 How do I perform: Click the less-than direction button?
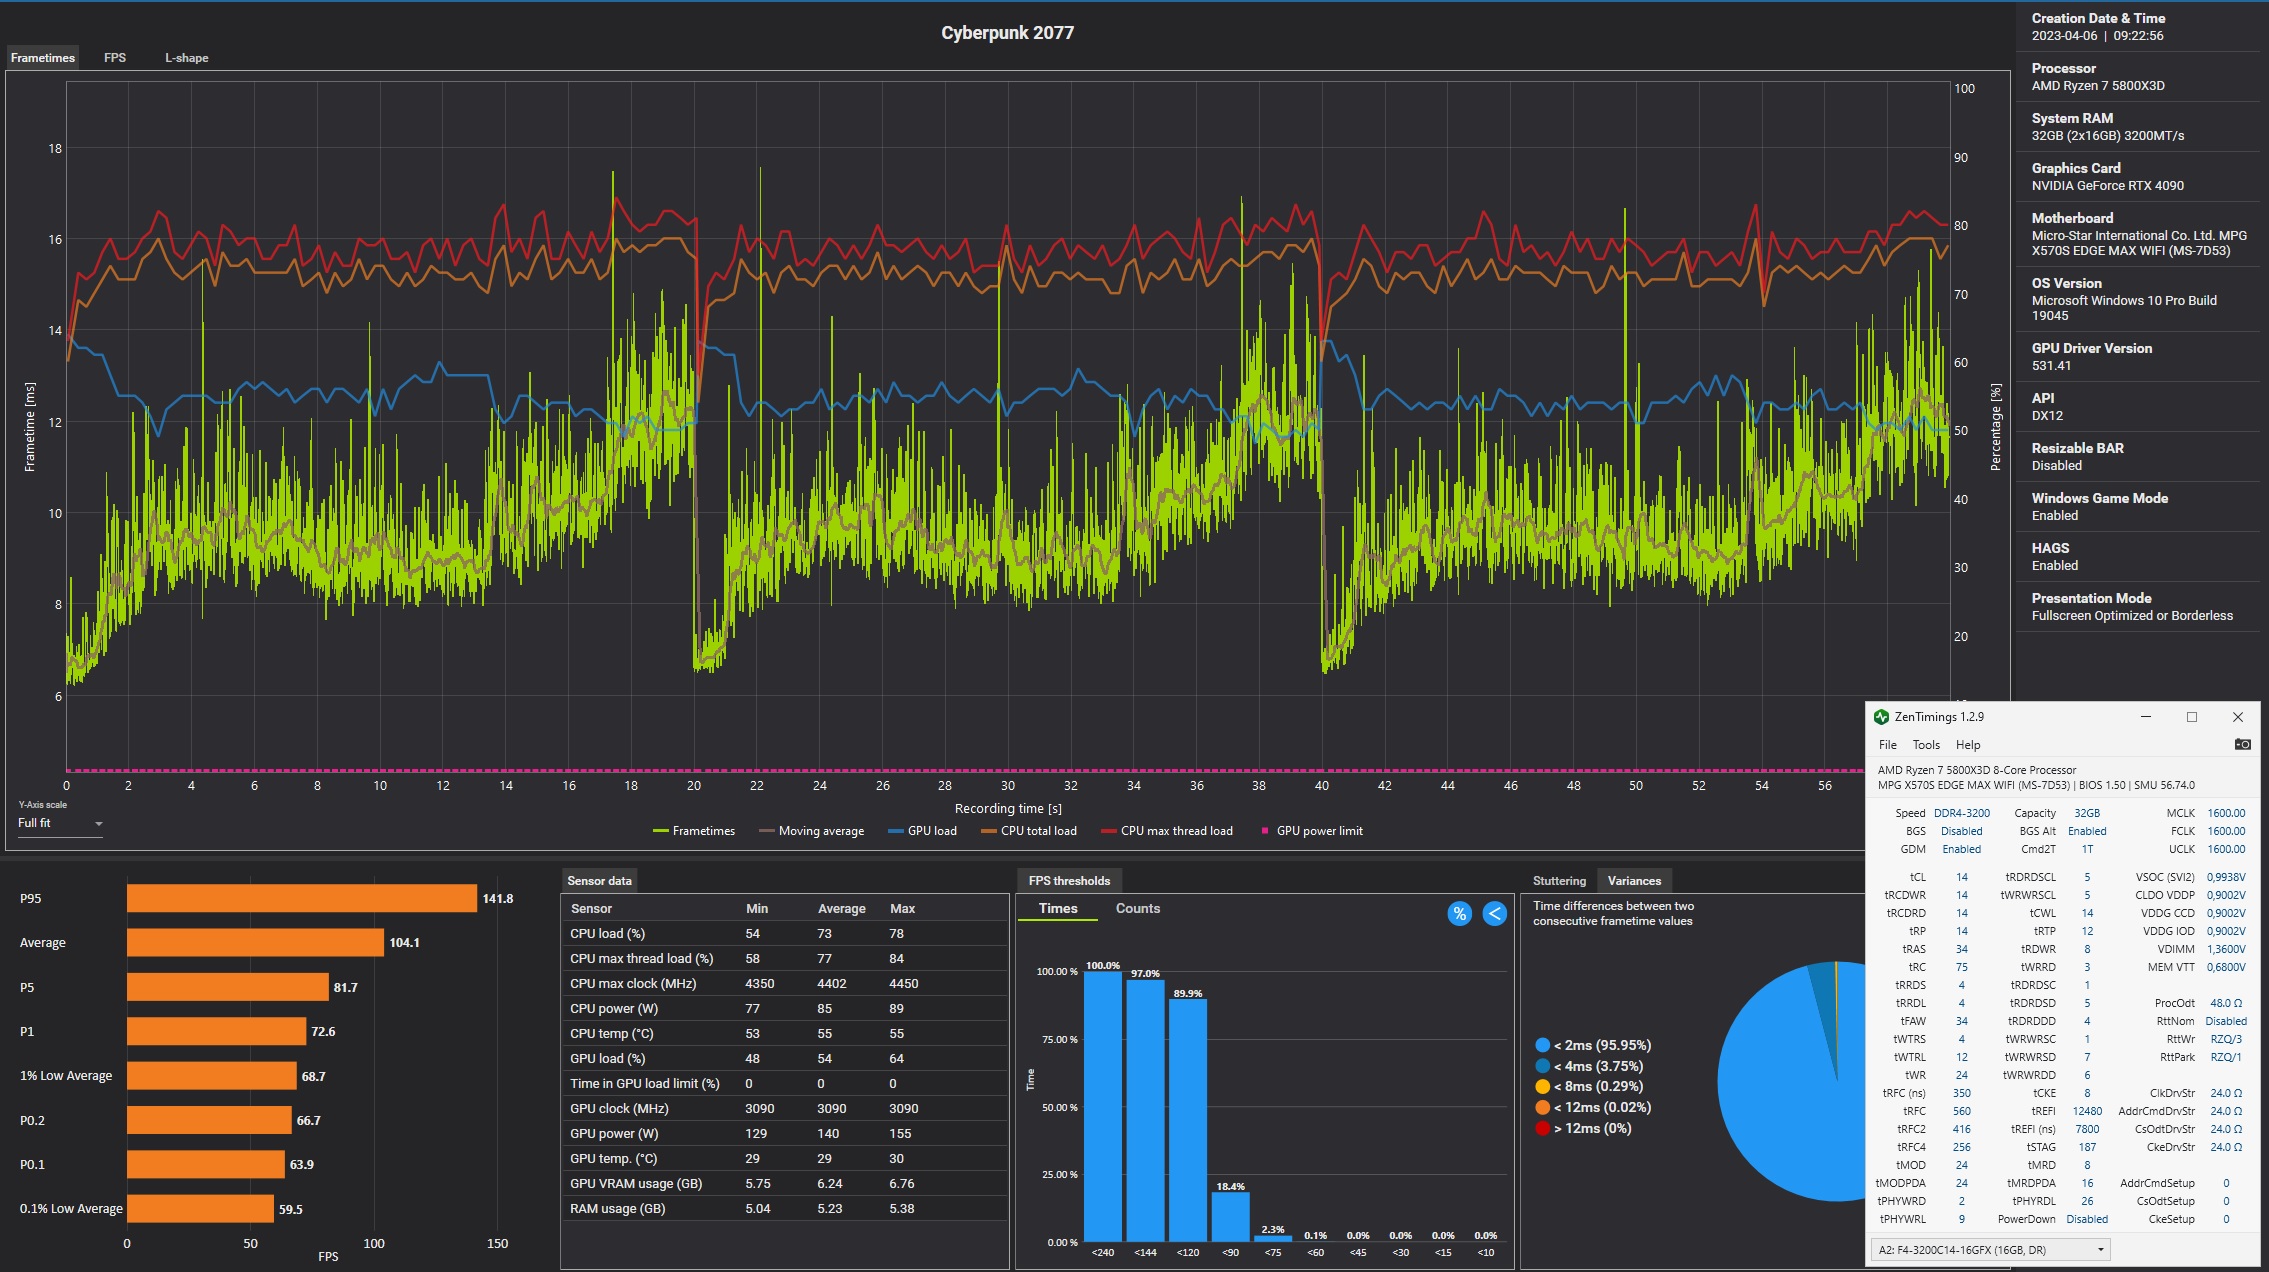point(1494,913)
